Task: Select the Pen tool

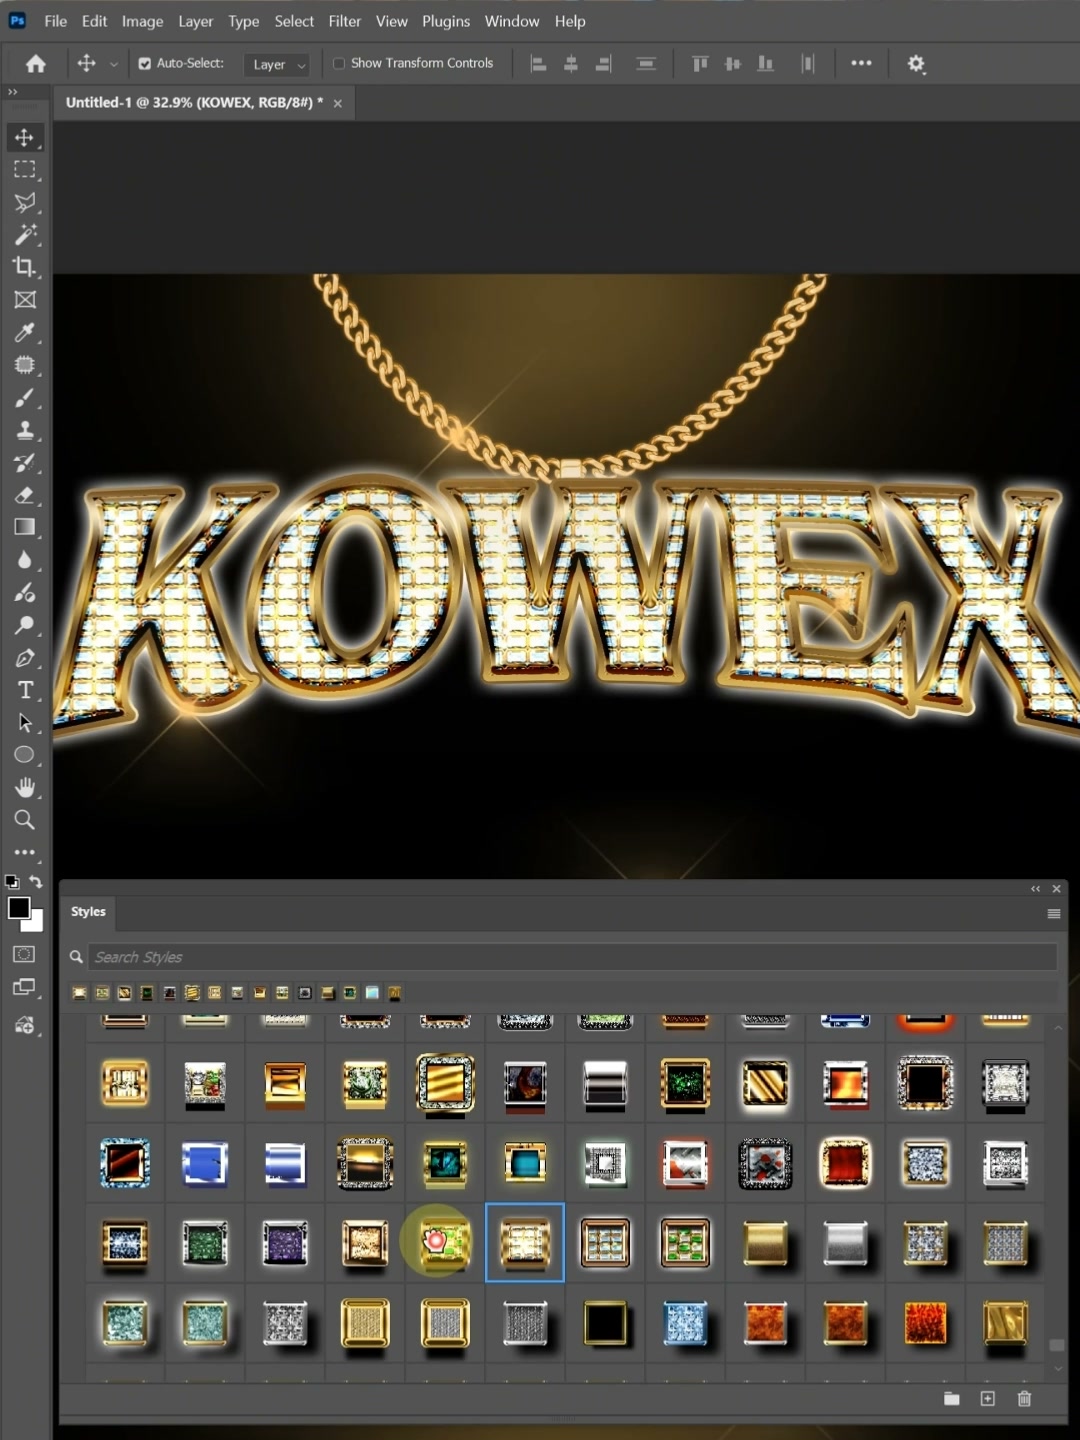Action: 25,658
